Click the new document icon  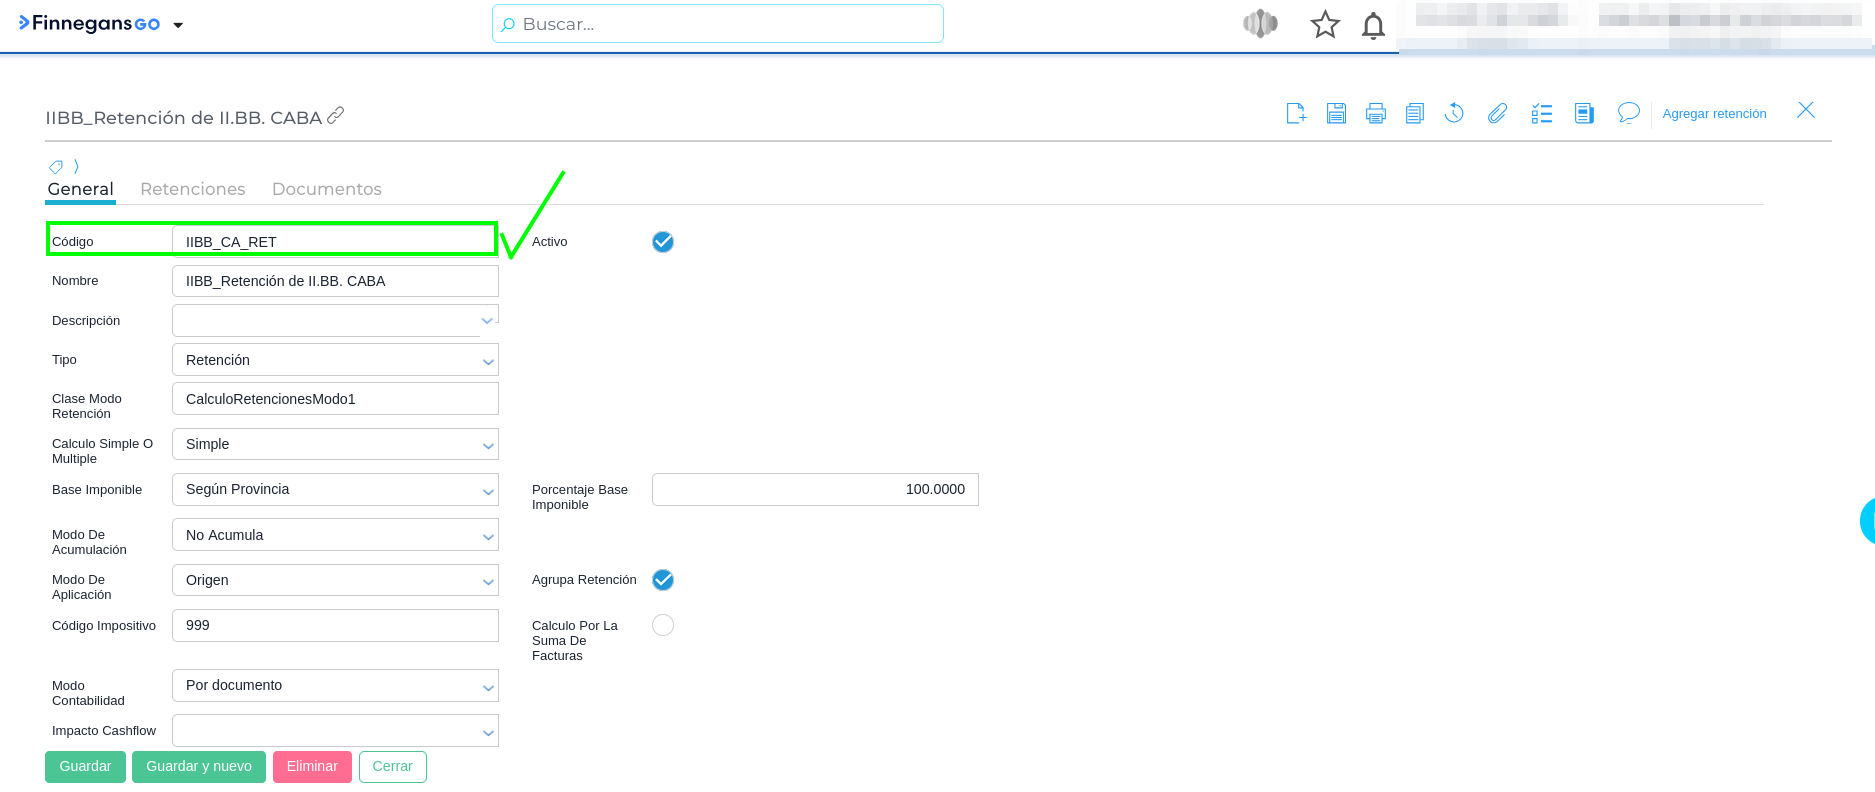coord(1296,114)
